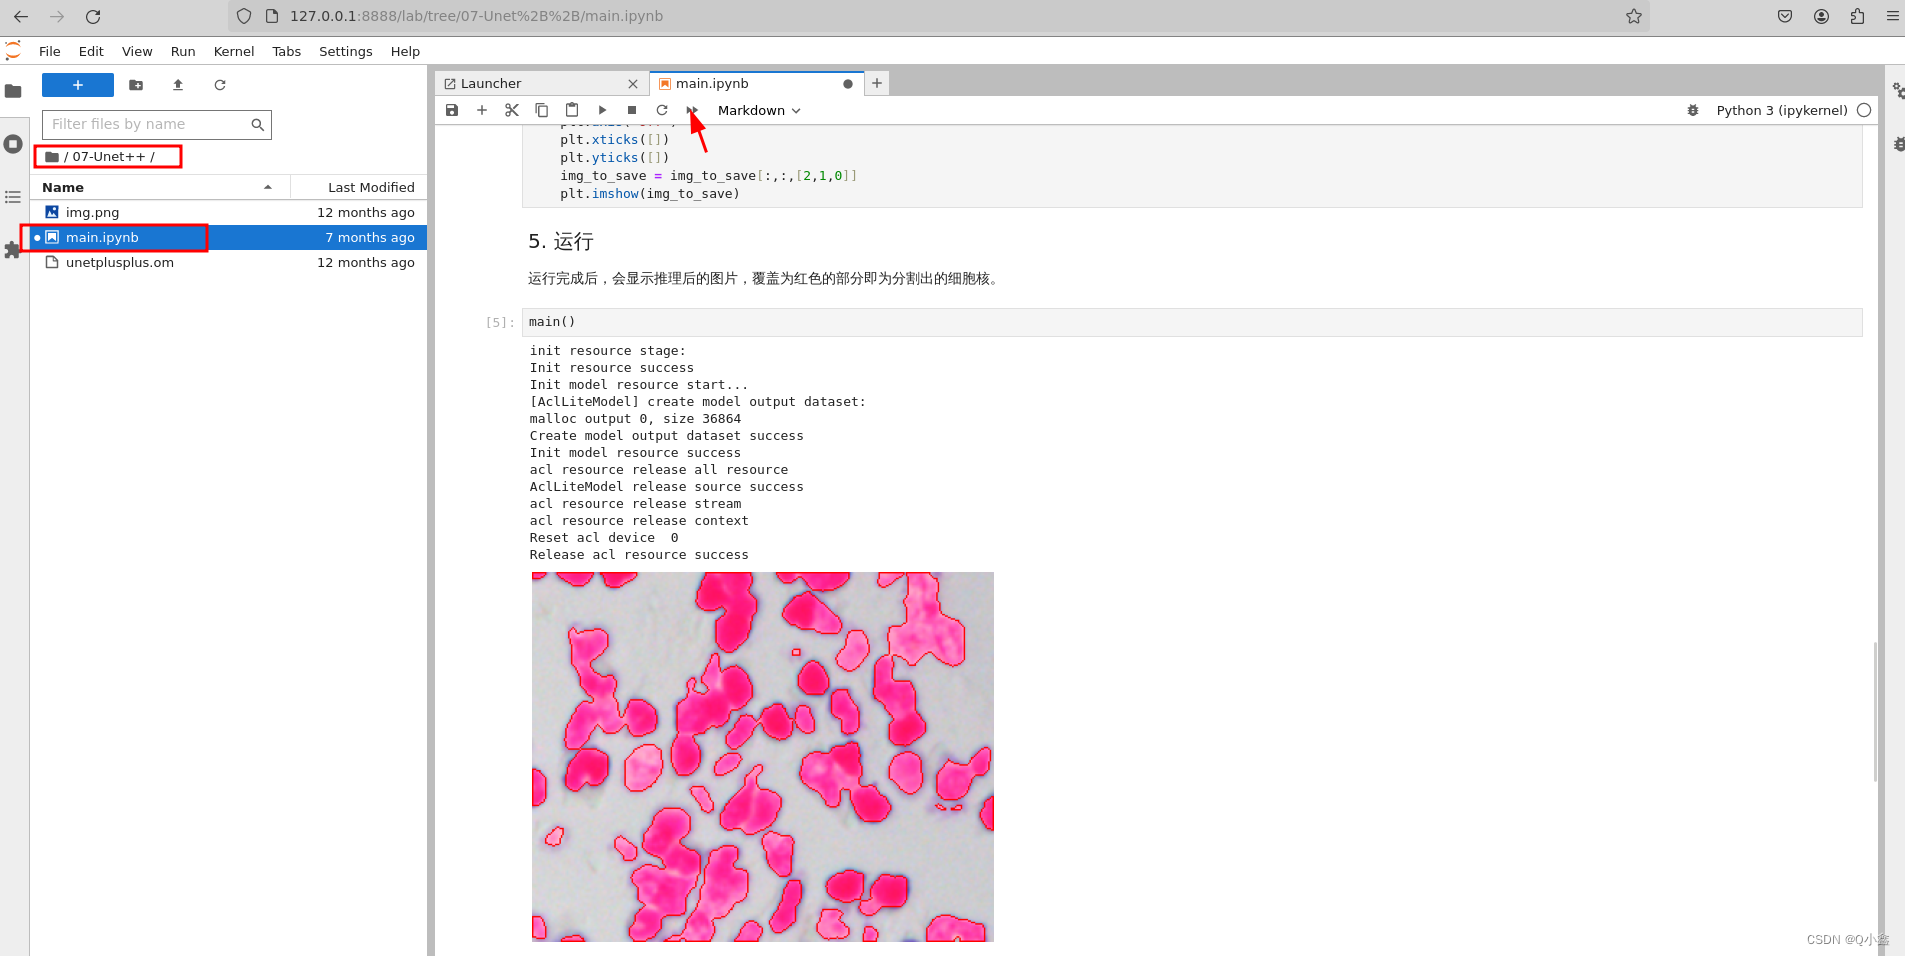
Task: Click the 07-Unet++ breadcrumb path
Action: point(109,157)
